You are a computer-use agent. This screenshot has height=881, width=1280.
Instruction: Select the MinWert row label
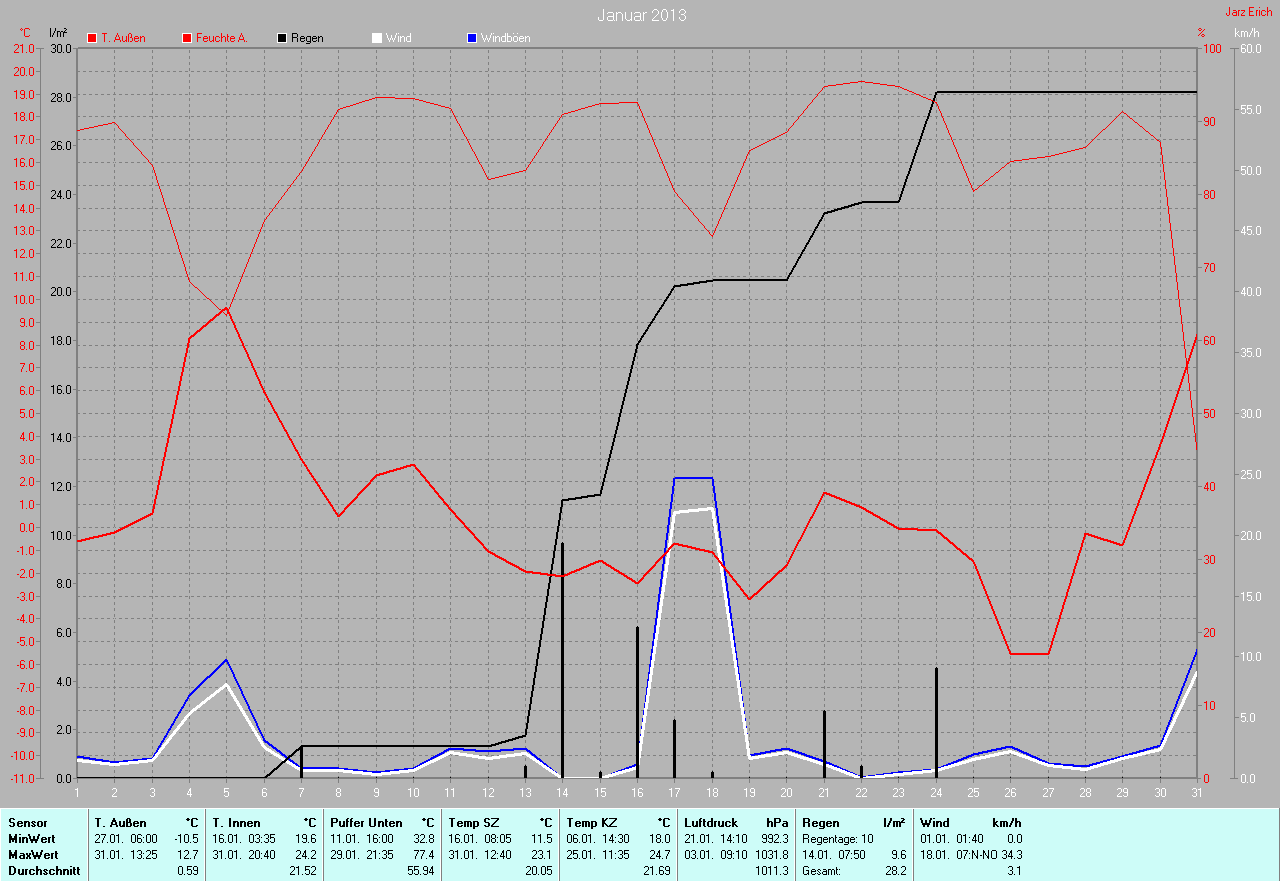pyautogui.click(x=32, y=838)
